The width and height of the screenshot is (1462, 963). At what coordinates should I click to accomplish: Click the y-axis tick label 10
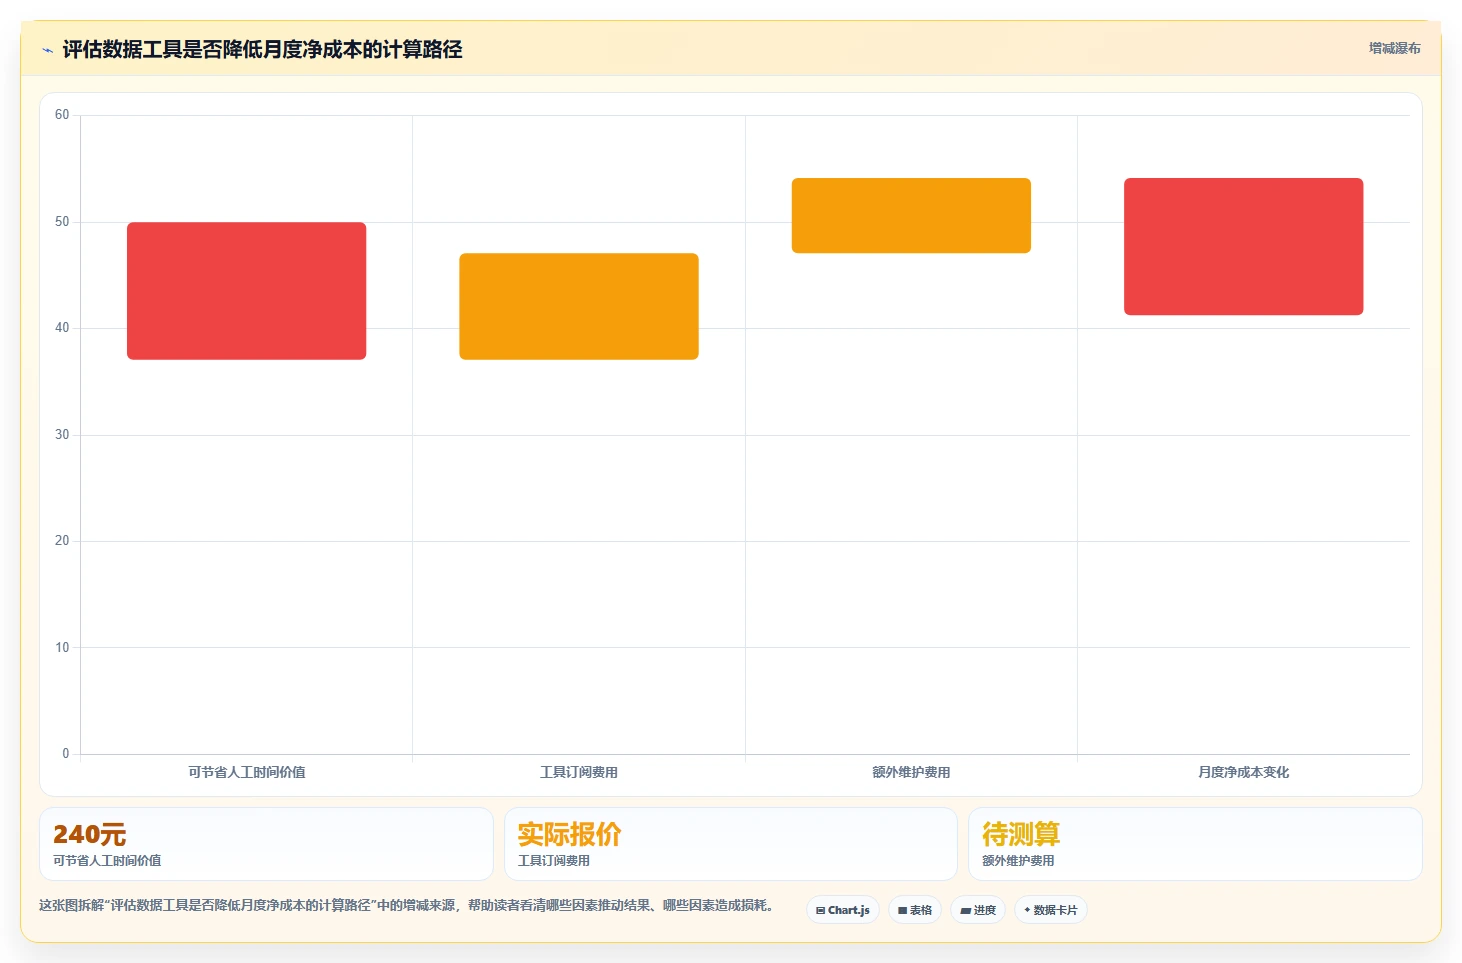(62, 648)
